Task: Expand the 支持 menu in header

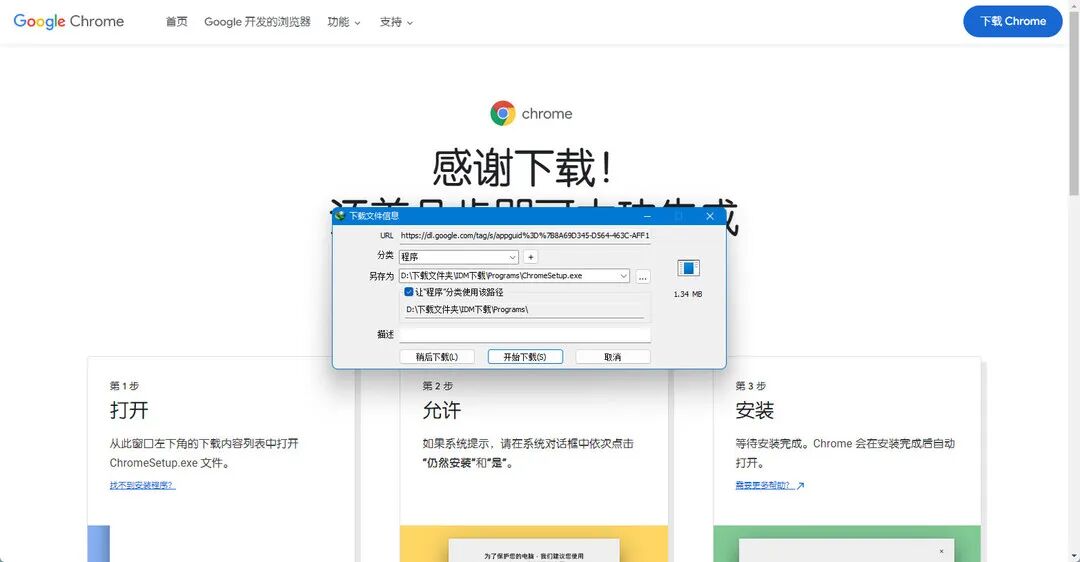Action: coord(396,22)
